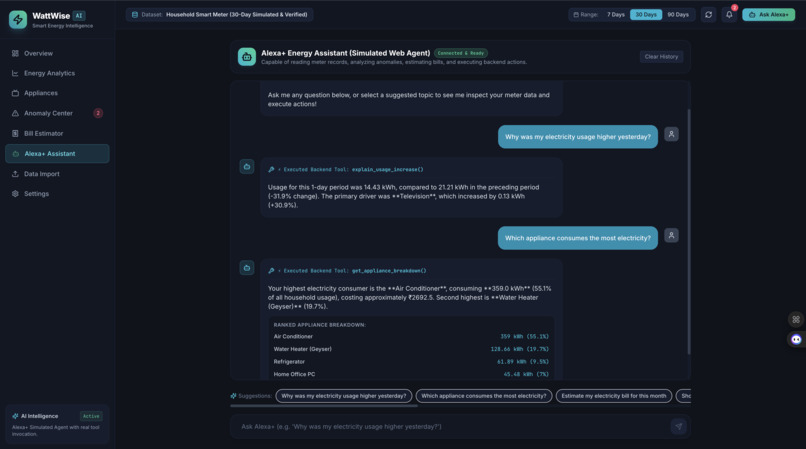806x449 pixels.
Task: Click the wrench icon before explain_usage_increase()
Action: point(271,170)
